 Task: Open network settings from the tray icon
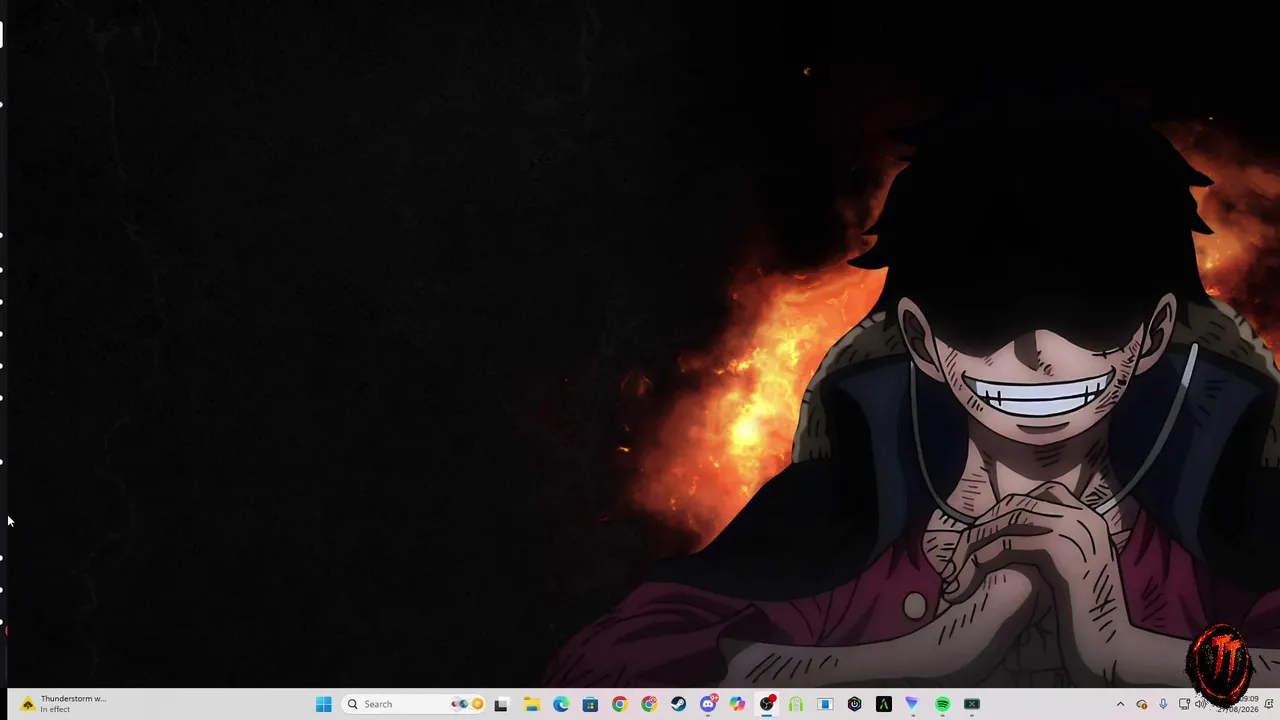click(x=1184, y=704)
